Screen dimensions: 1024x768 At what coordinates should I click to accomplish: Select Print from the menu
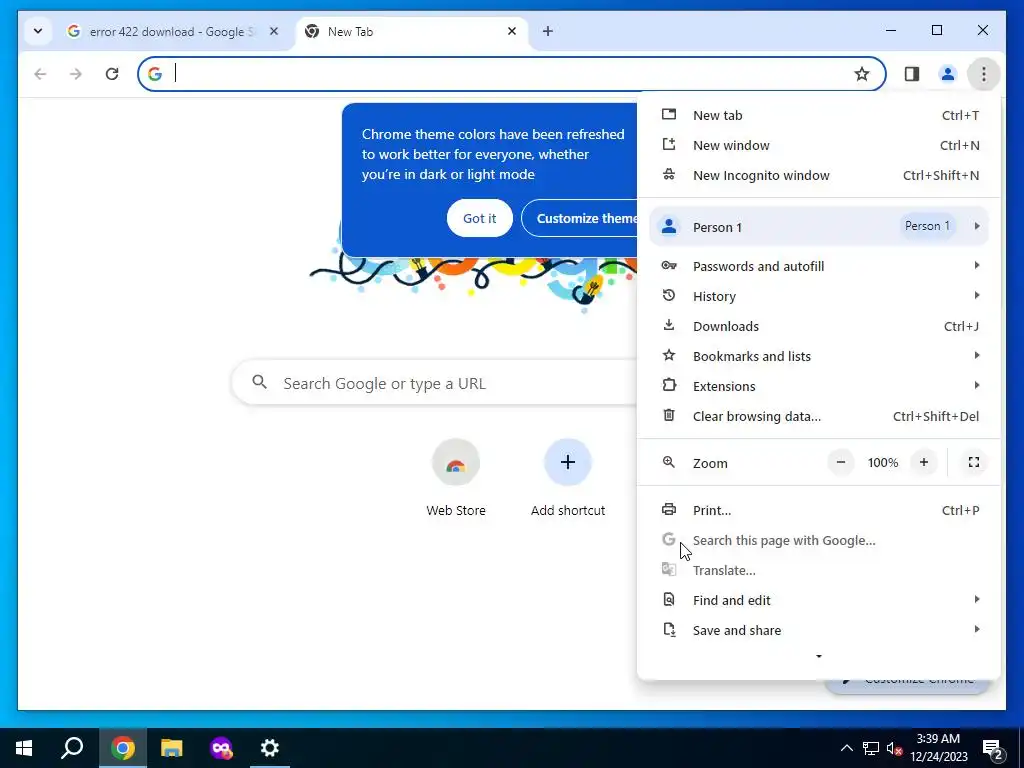pyautogui.click(x=818, y=511)
